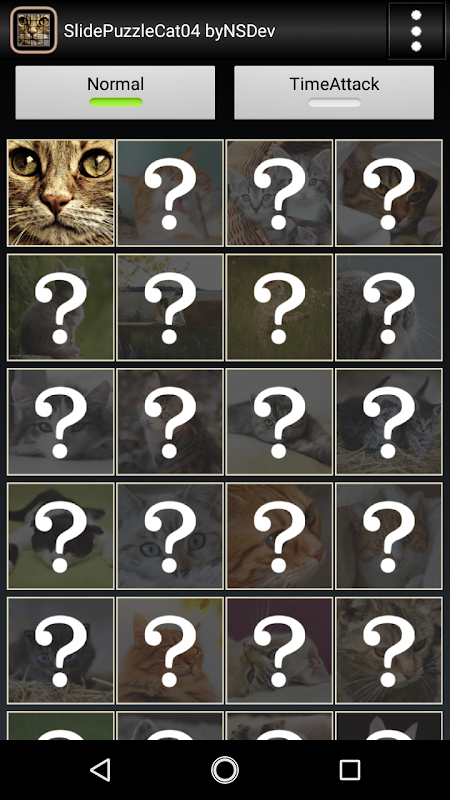Select locked dark kitten on hay puzzle
The height and width of the screenshot is (800, 450).
[61, 650]
